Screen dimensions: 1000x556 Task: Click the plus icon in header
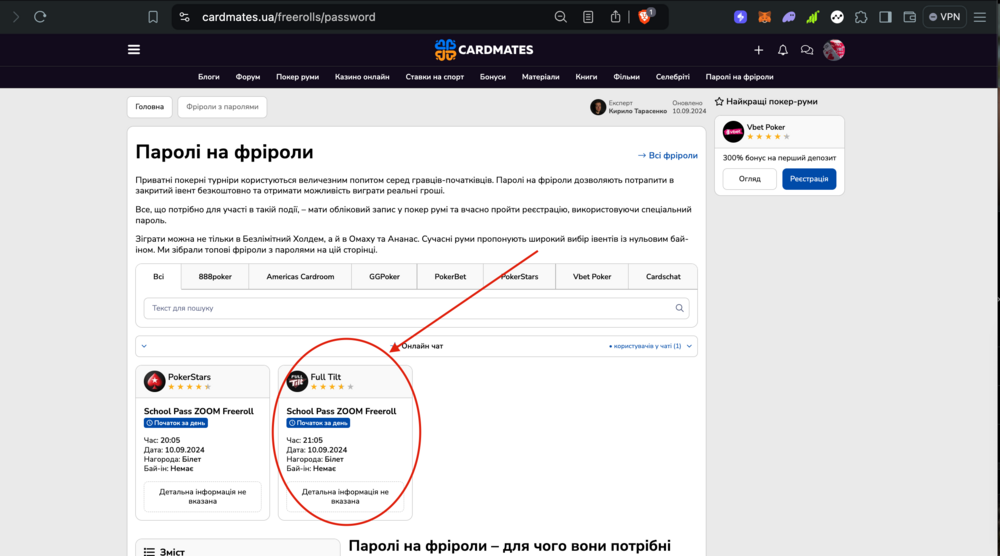759,50
